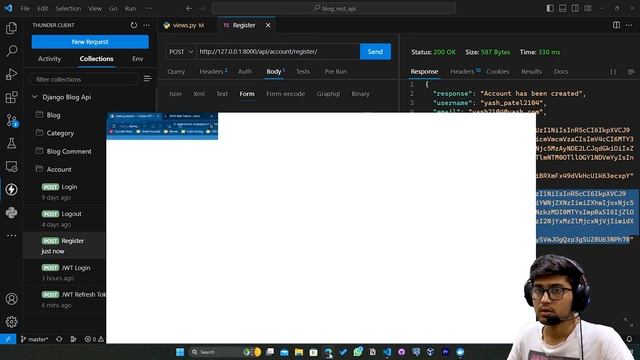Image resolution: width=640 pixels, height=360 pixels.
Task: Switch to the Activity tab
Action: tap(49, 59)
